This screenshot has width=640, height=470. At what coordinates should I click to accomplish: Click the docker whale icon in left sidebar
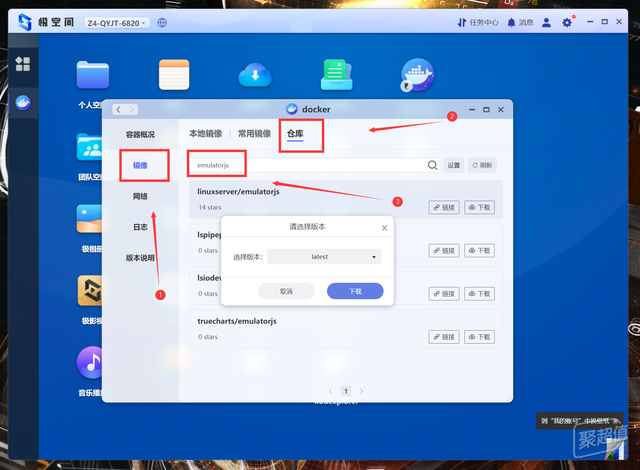(23, 102)
